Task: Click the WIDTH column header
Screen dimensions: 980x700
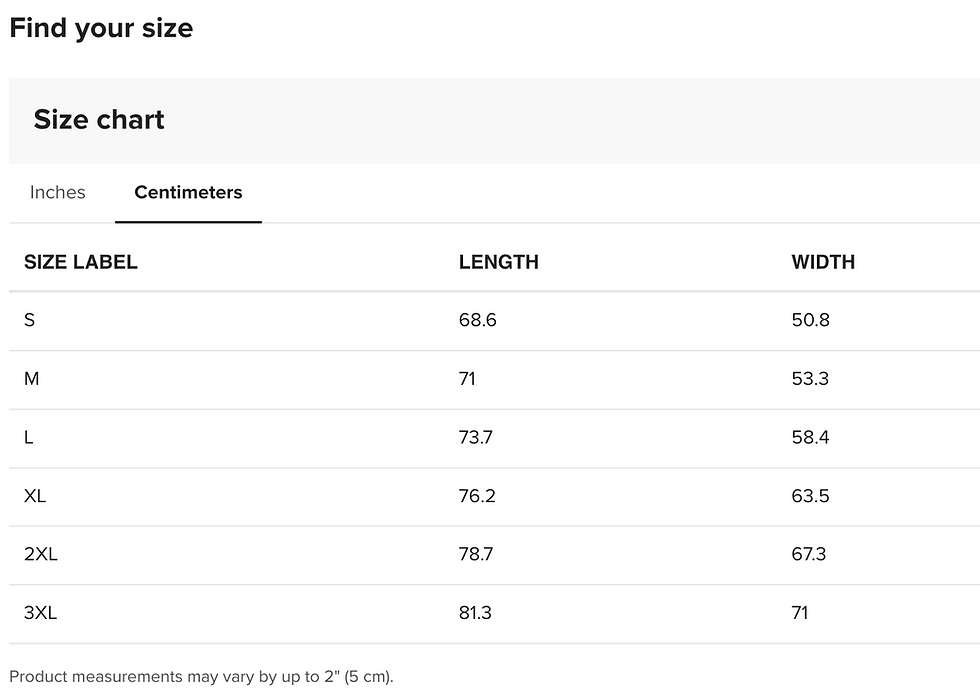Action: tap(823, 262)
